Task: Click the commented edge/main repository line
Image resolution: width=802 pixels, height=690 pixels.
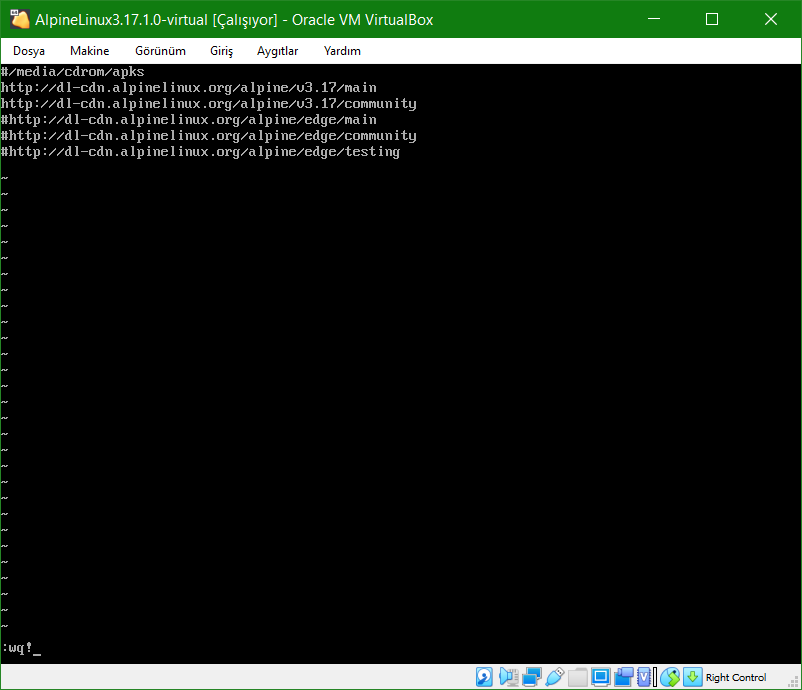Action: click(x=189, y=120)
